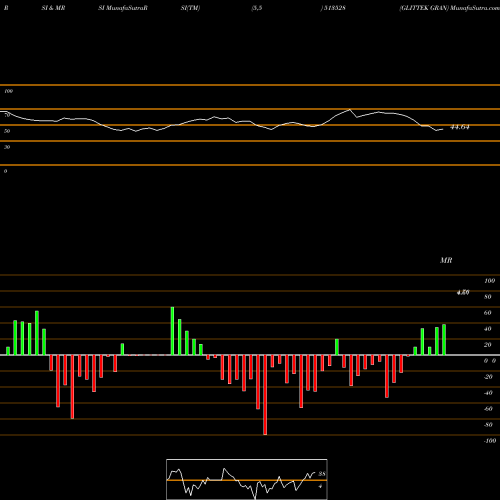The height and width of the screenshot is (500, 500).
Task: Click the 50 label on the RSI axis
Action: [7, 131]
